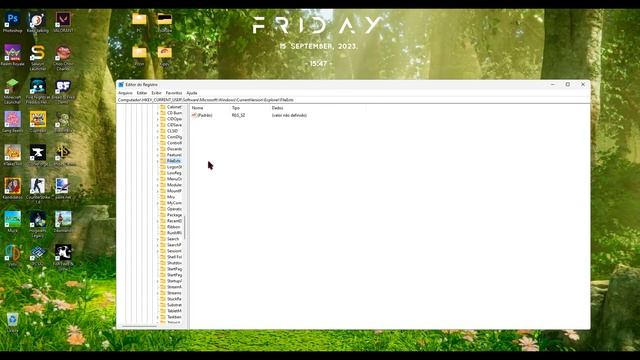Expand the CLSID registry key

pos(158,131)
